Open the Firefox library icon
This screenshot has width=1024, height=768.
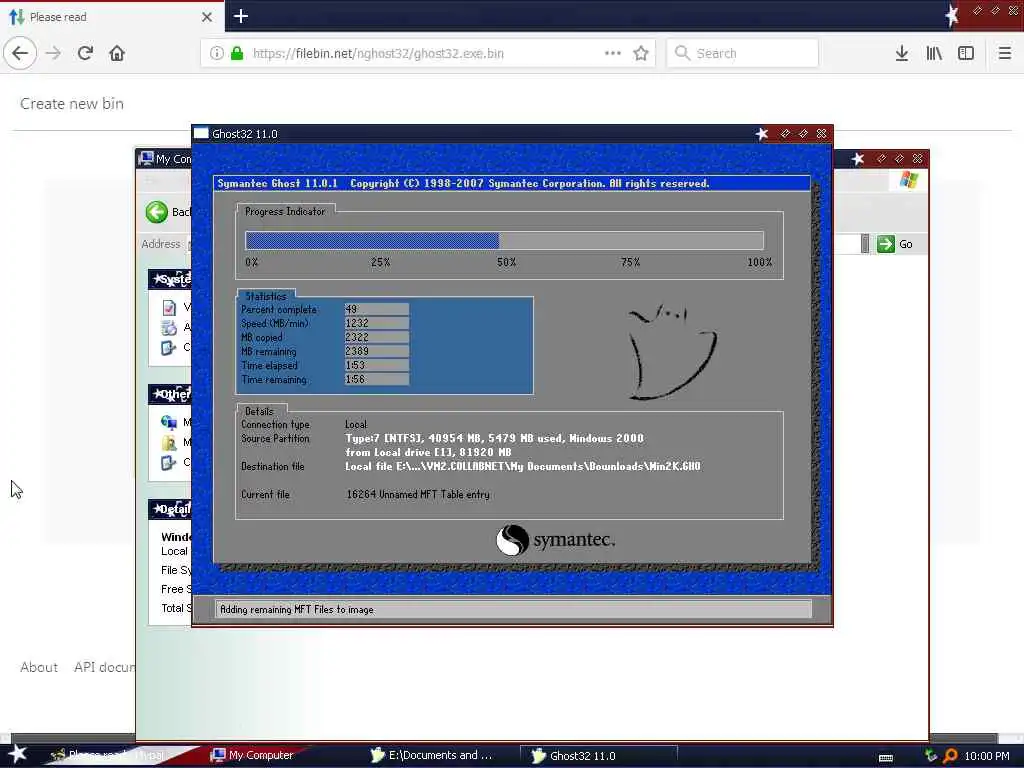pos(934,53)
